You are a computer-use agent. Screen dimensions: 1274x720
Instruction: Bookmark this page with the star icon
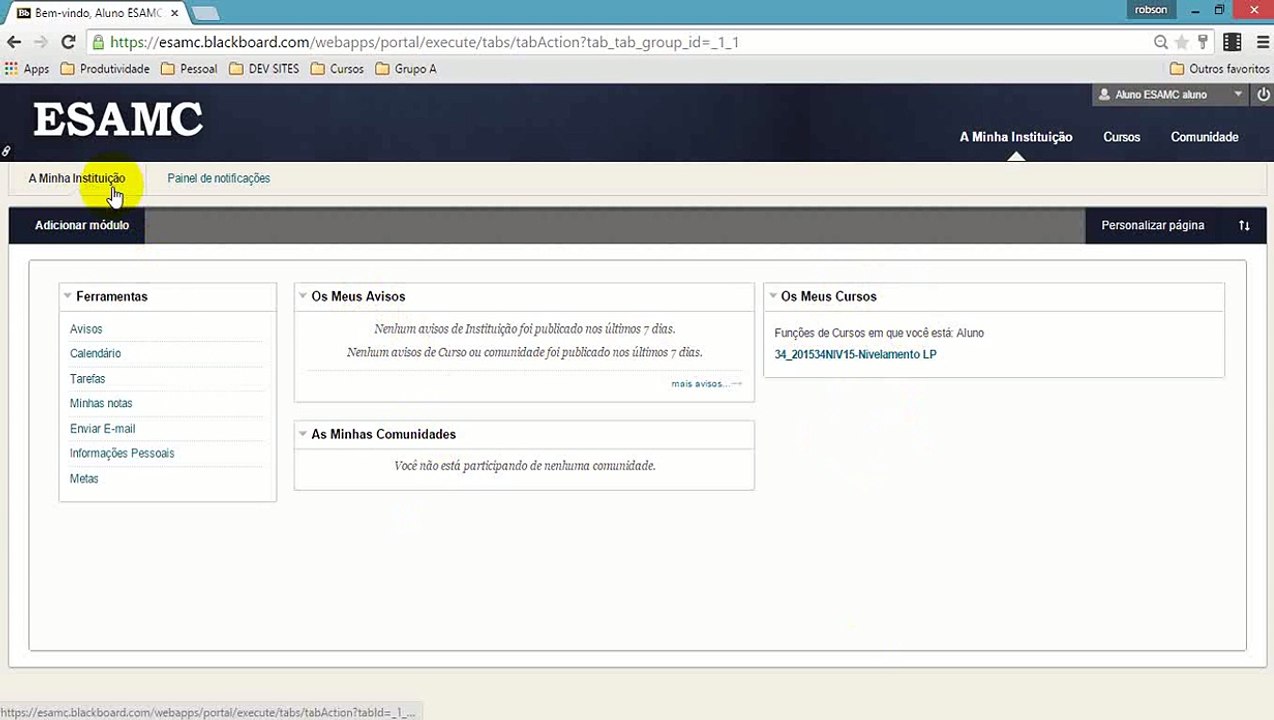(1182, 42)
